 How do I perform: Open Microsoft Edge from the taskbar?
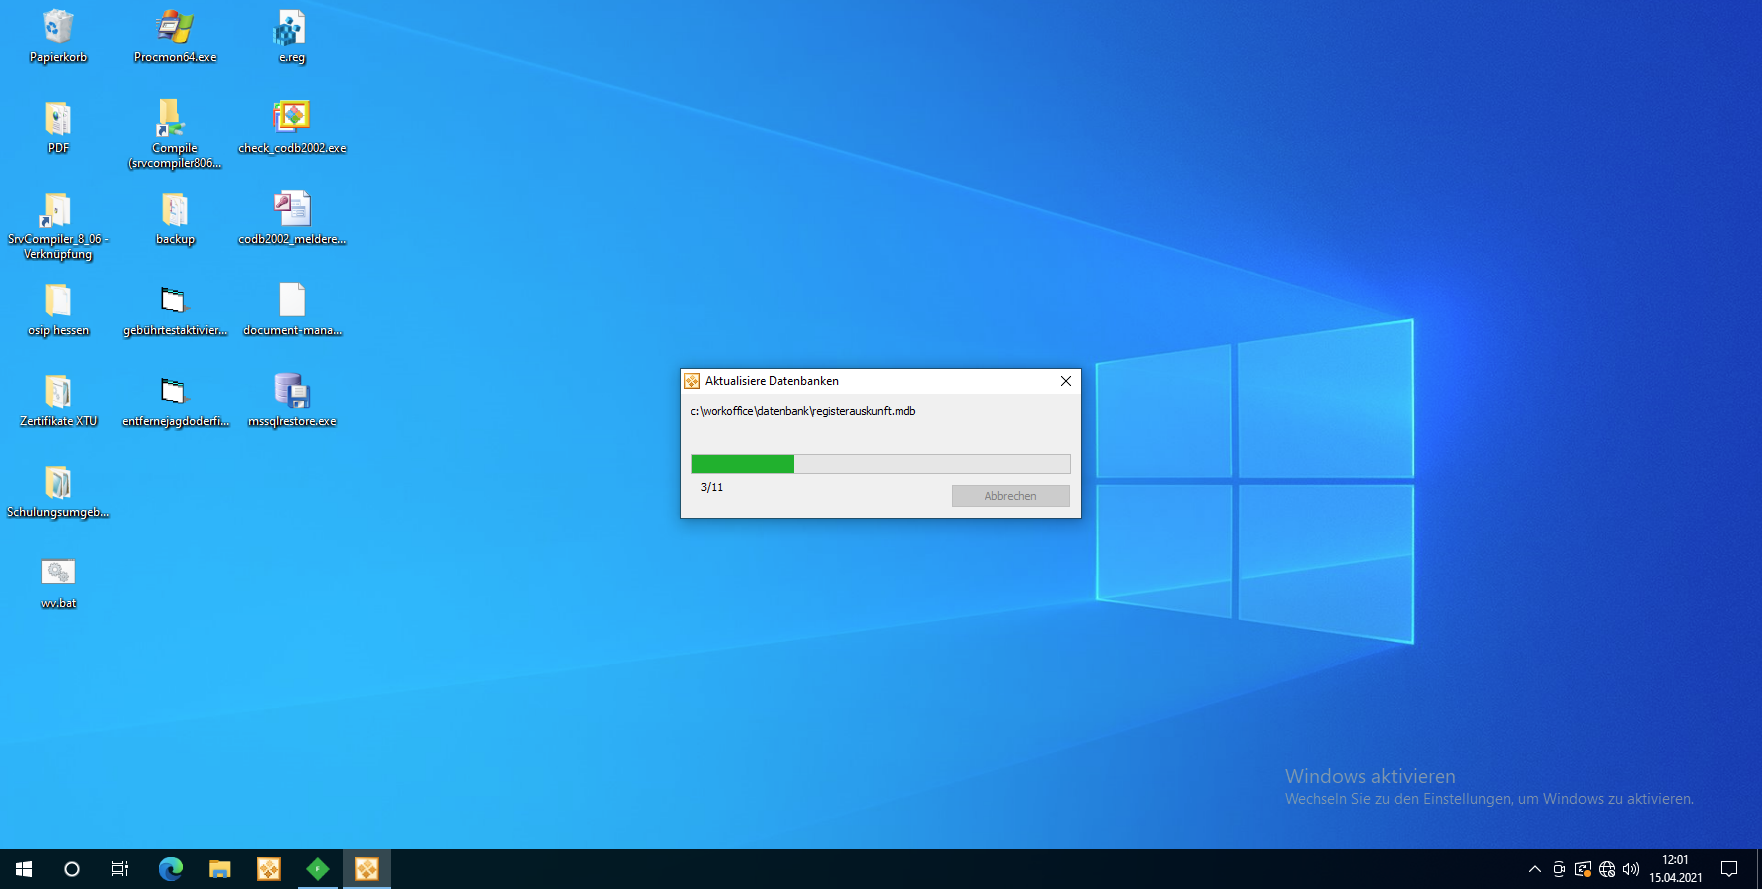point(171,869)
